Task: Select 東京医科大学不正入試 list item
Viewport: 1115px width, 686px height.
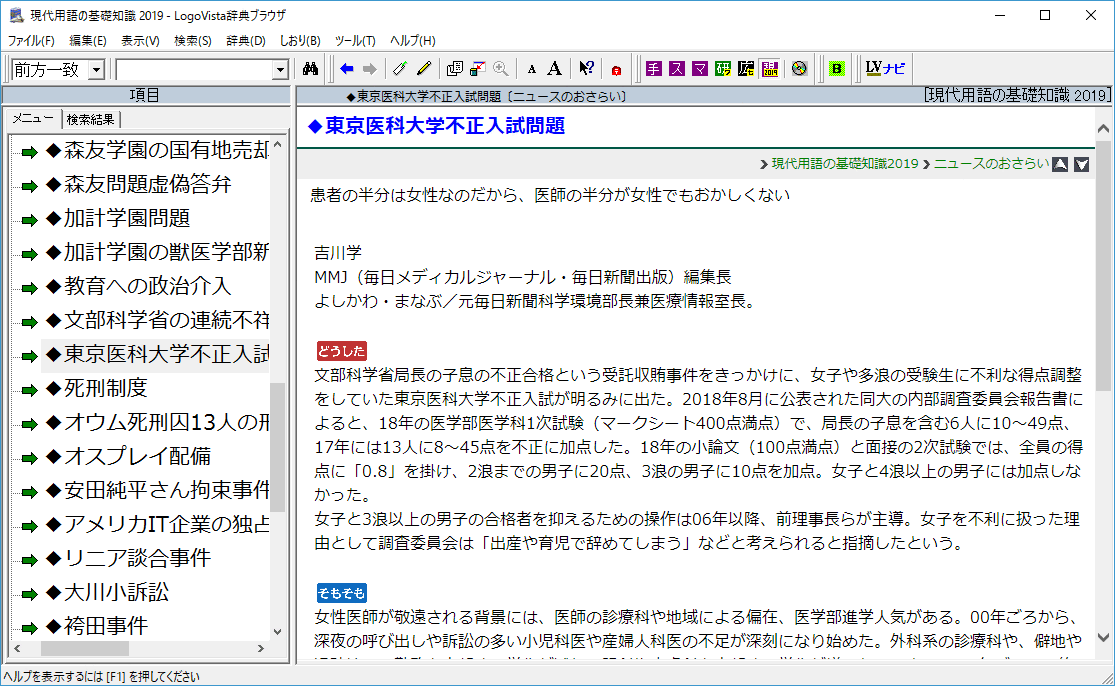Action: point(156,354)
